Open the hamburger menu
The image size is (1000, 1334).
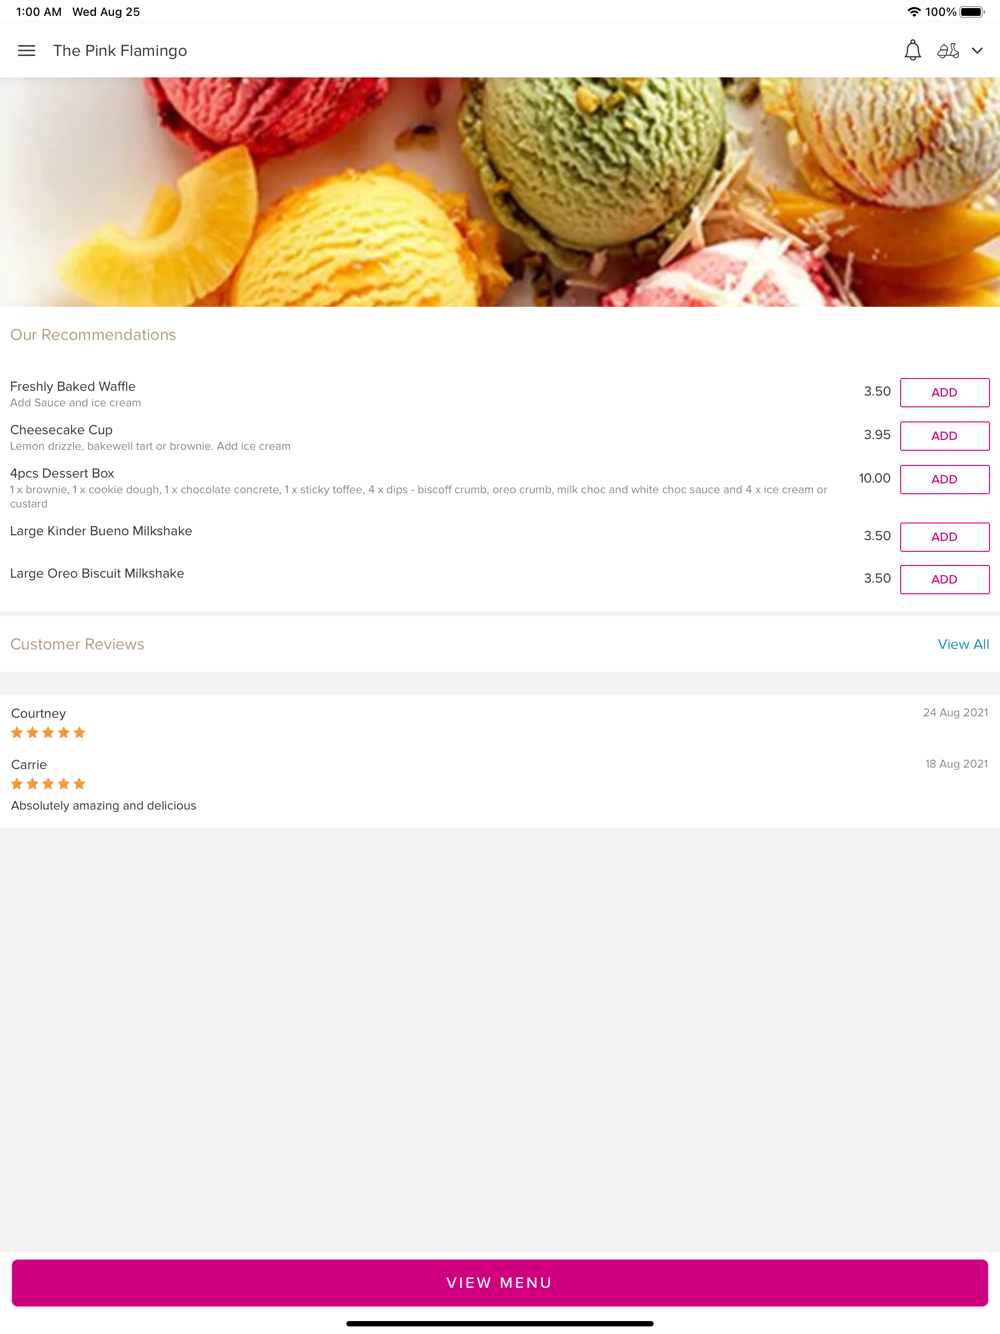(x=27, y=51)
